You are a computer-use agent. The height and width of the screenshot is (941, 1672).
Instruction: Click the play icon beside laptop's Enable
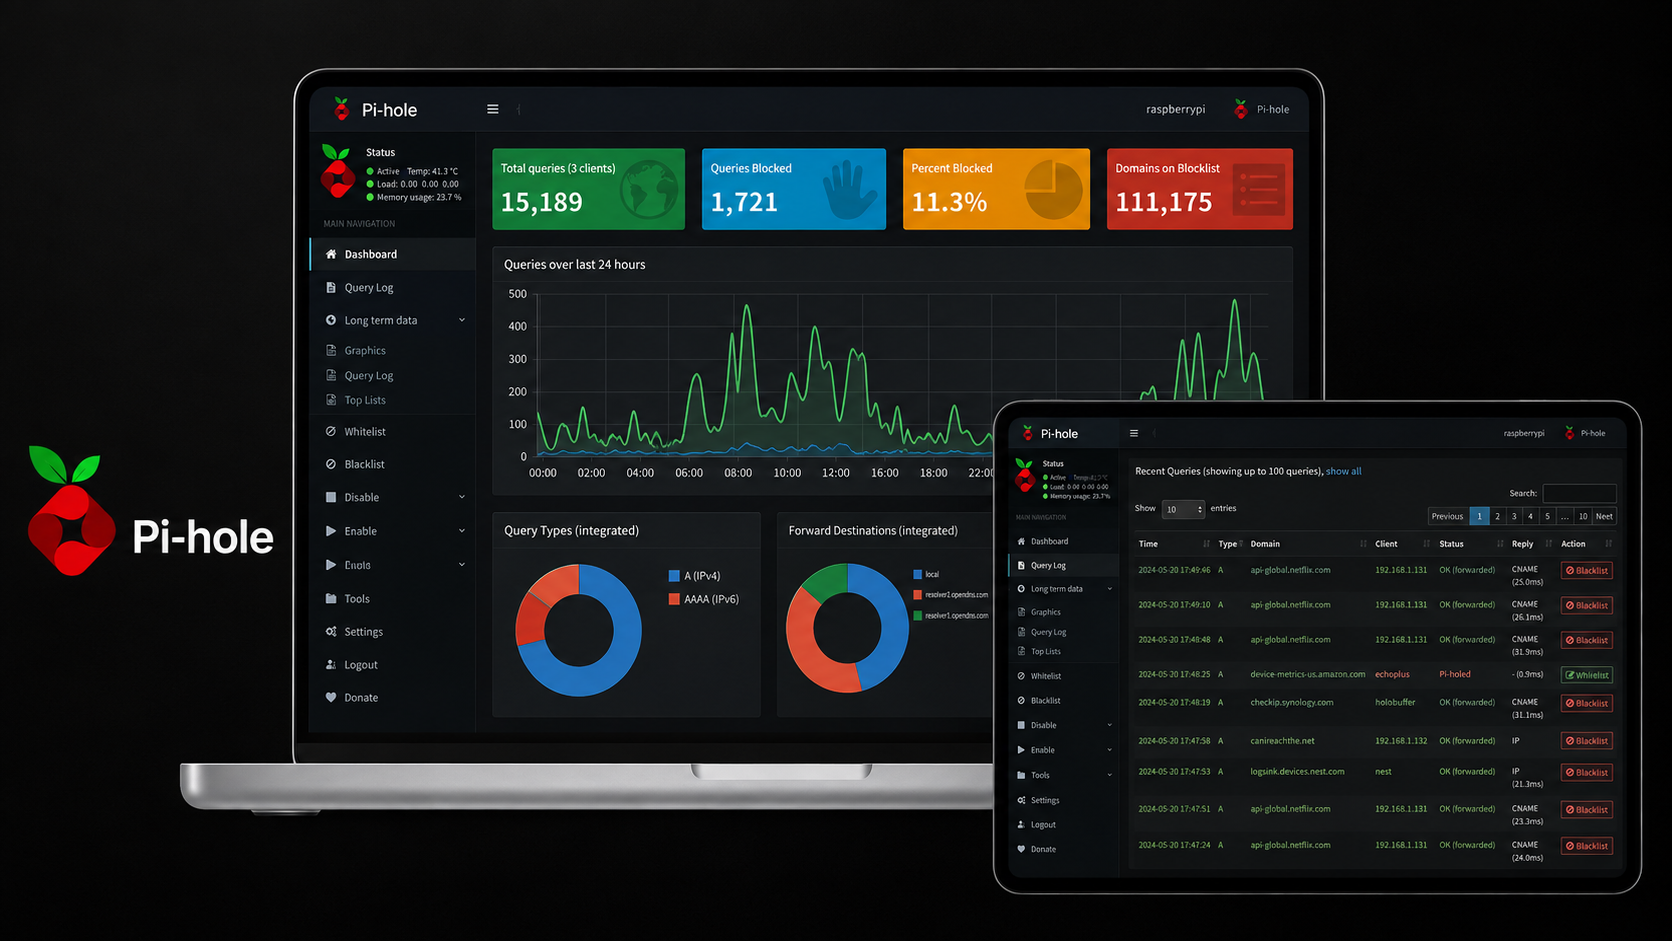pyautogui.click(x=331, y=531)
